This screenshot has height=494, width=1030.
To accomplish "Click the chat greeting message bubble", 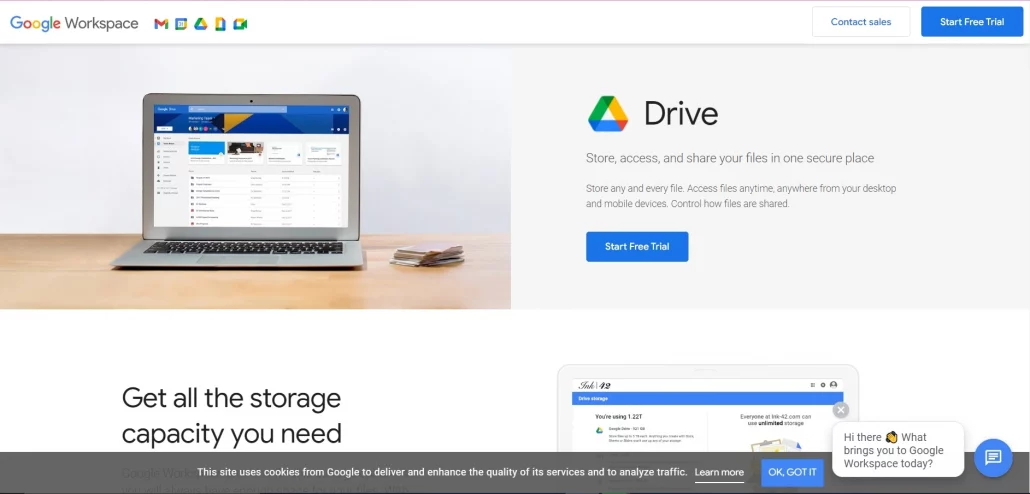I will click(x=898, y=450).
